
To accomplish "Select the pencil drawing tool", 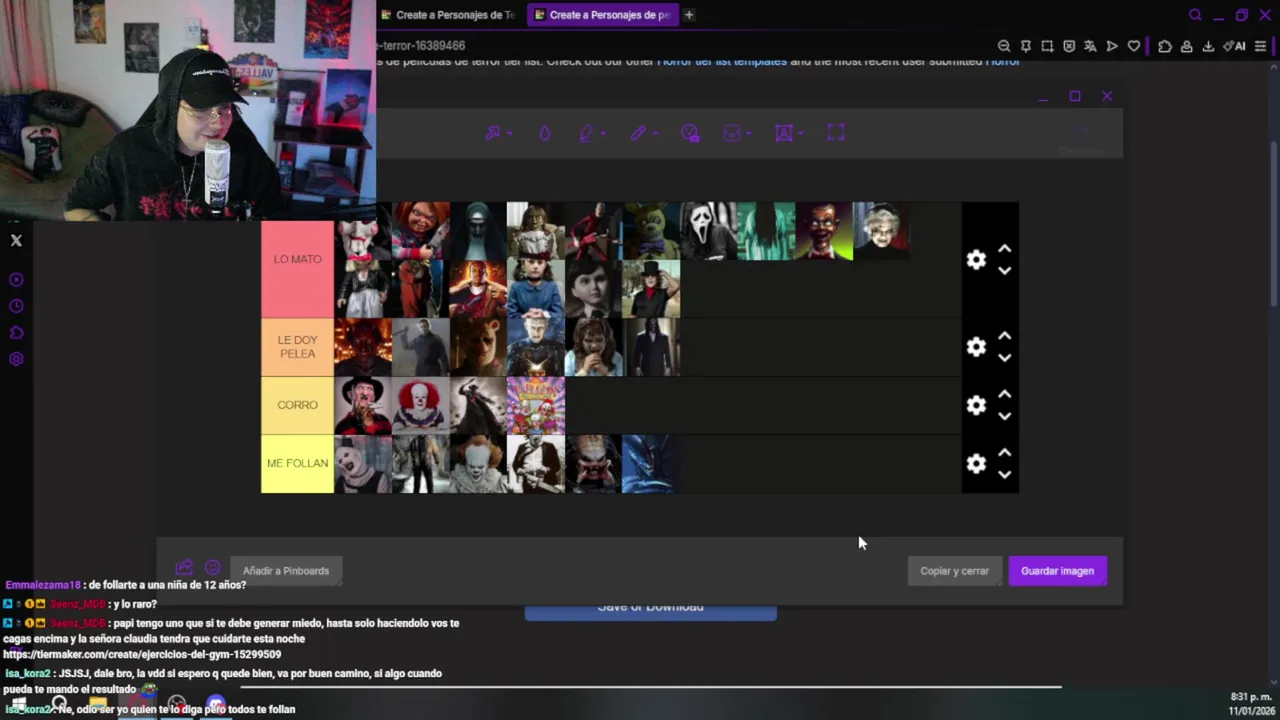I will [x=638, y=133].
